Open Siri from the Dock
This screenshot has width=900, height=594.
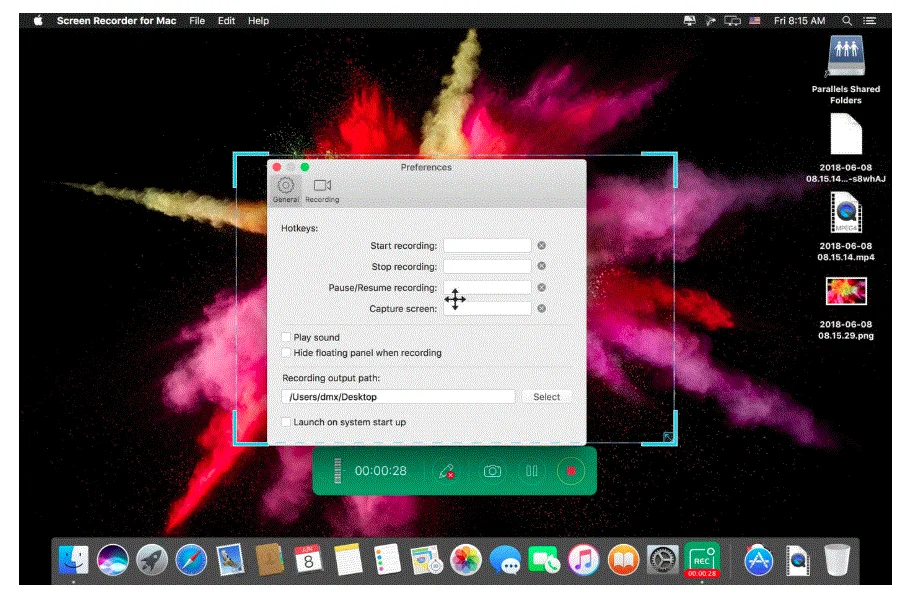(x=112, y=560)
